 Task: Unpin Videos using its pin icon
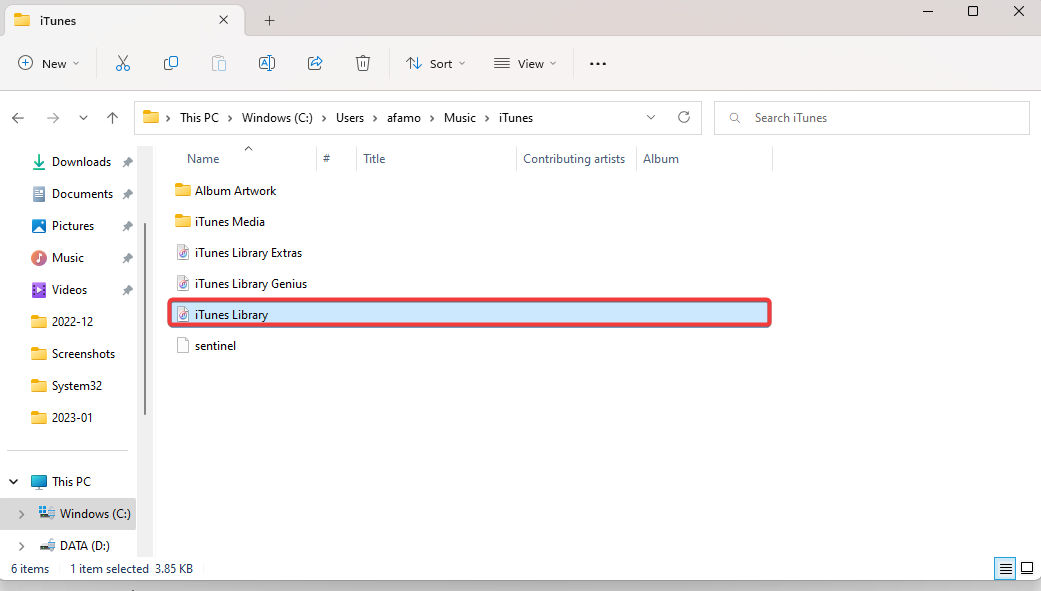point(127,290)
